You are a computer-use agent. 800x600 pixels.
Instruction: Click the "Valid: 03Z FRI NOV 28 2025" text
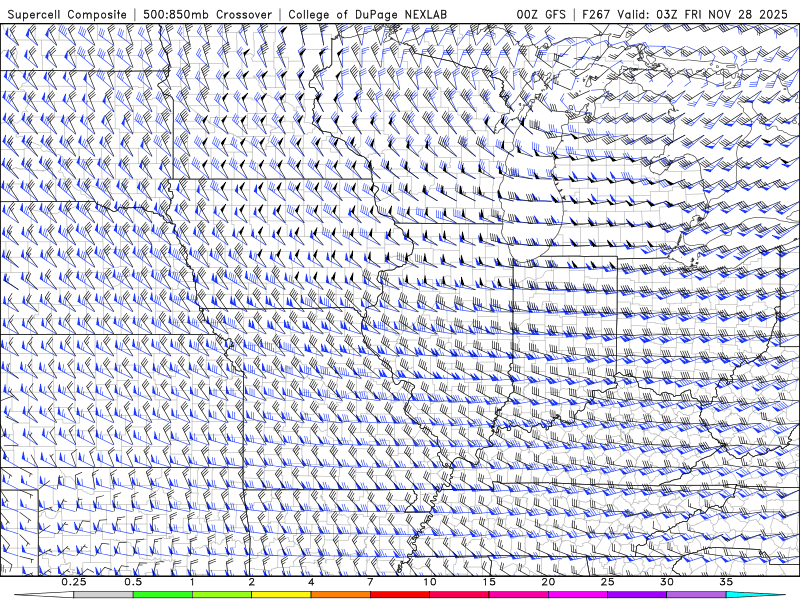(703, 14)
